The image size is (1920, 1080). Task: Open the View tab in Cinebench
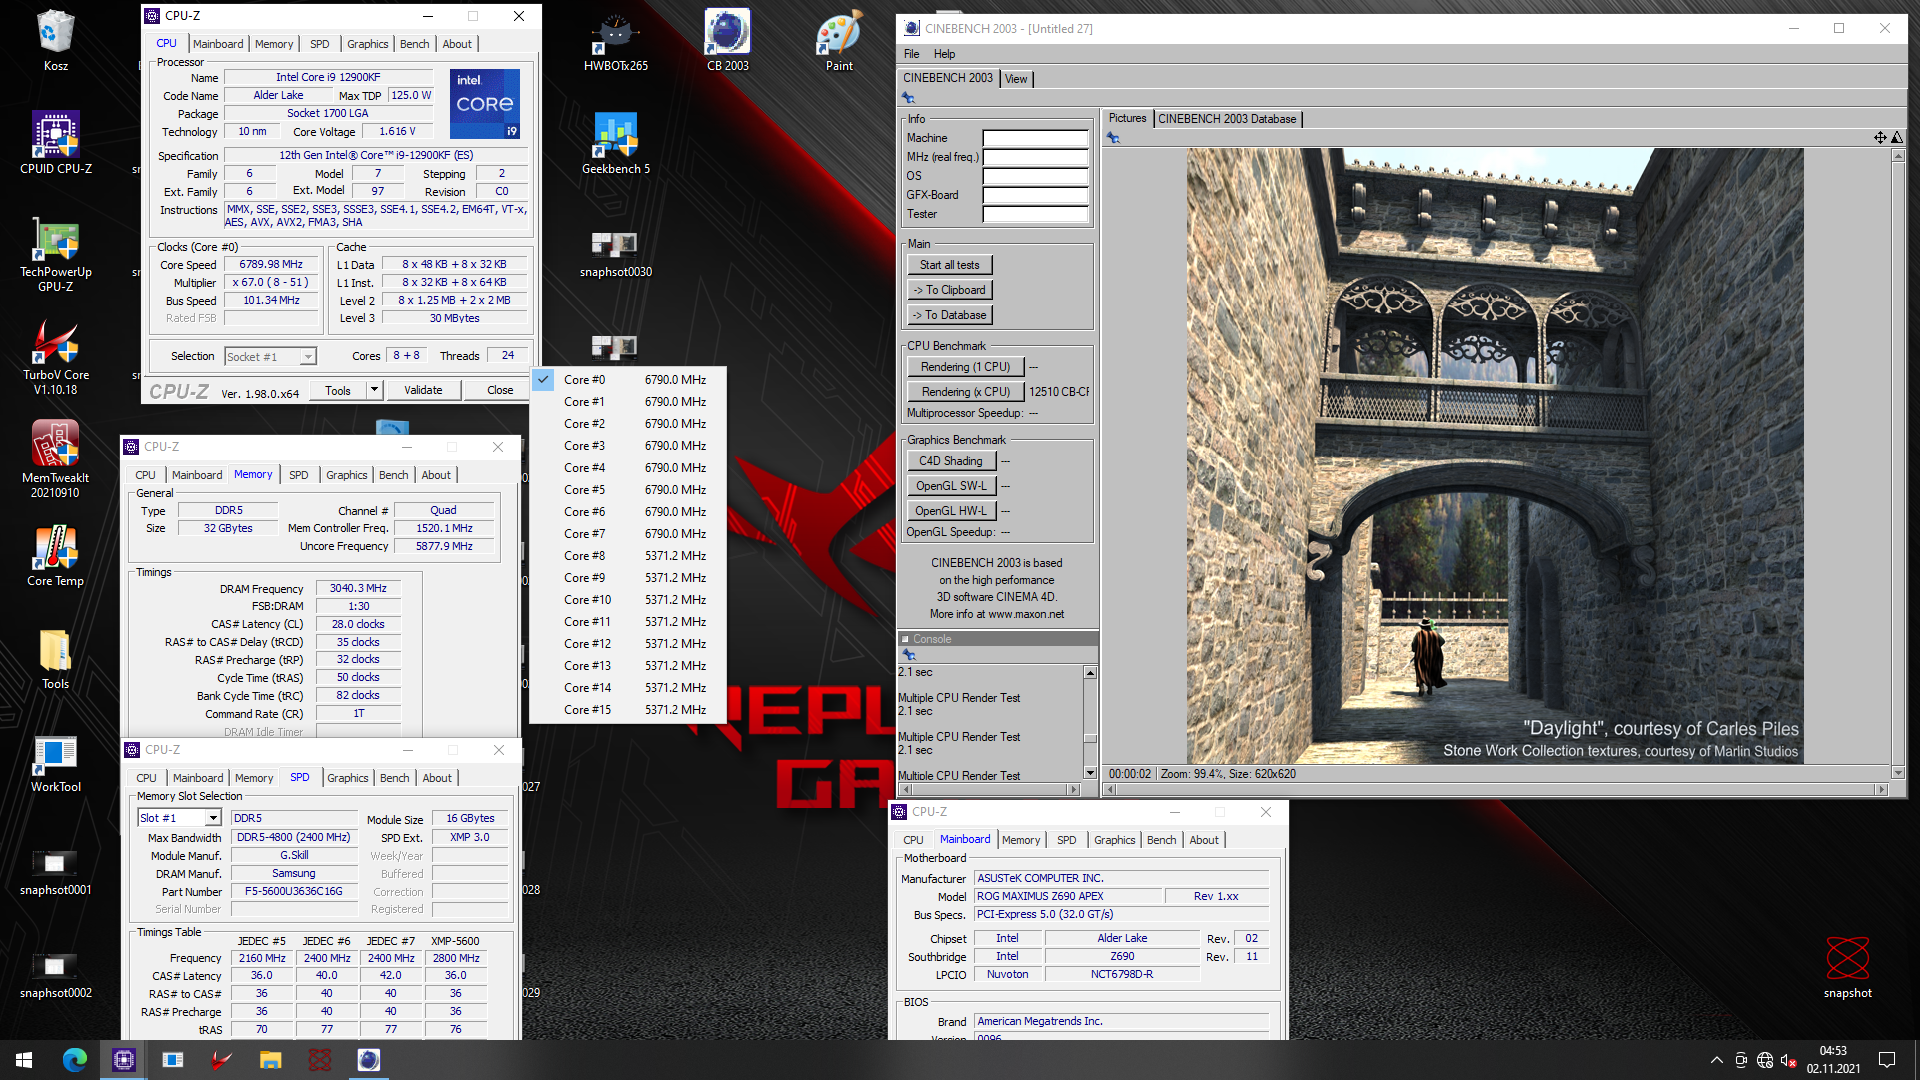pos(1016,79)
